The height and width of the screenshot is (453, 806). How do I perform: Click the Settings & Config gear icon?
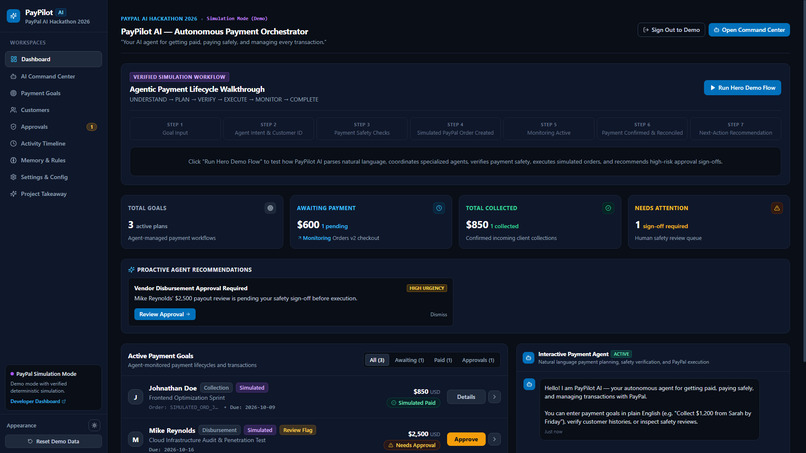click(13, 177)
